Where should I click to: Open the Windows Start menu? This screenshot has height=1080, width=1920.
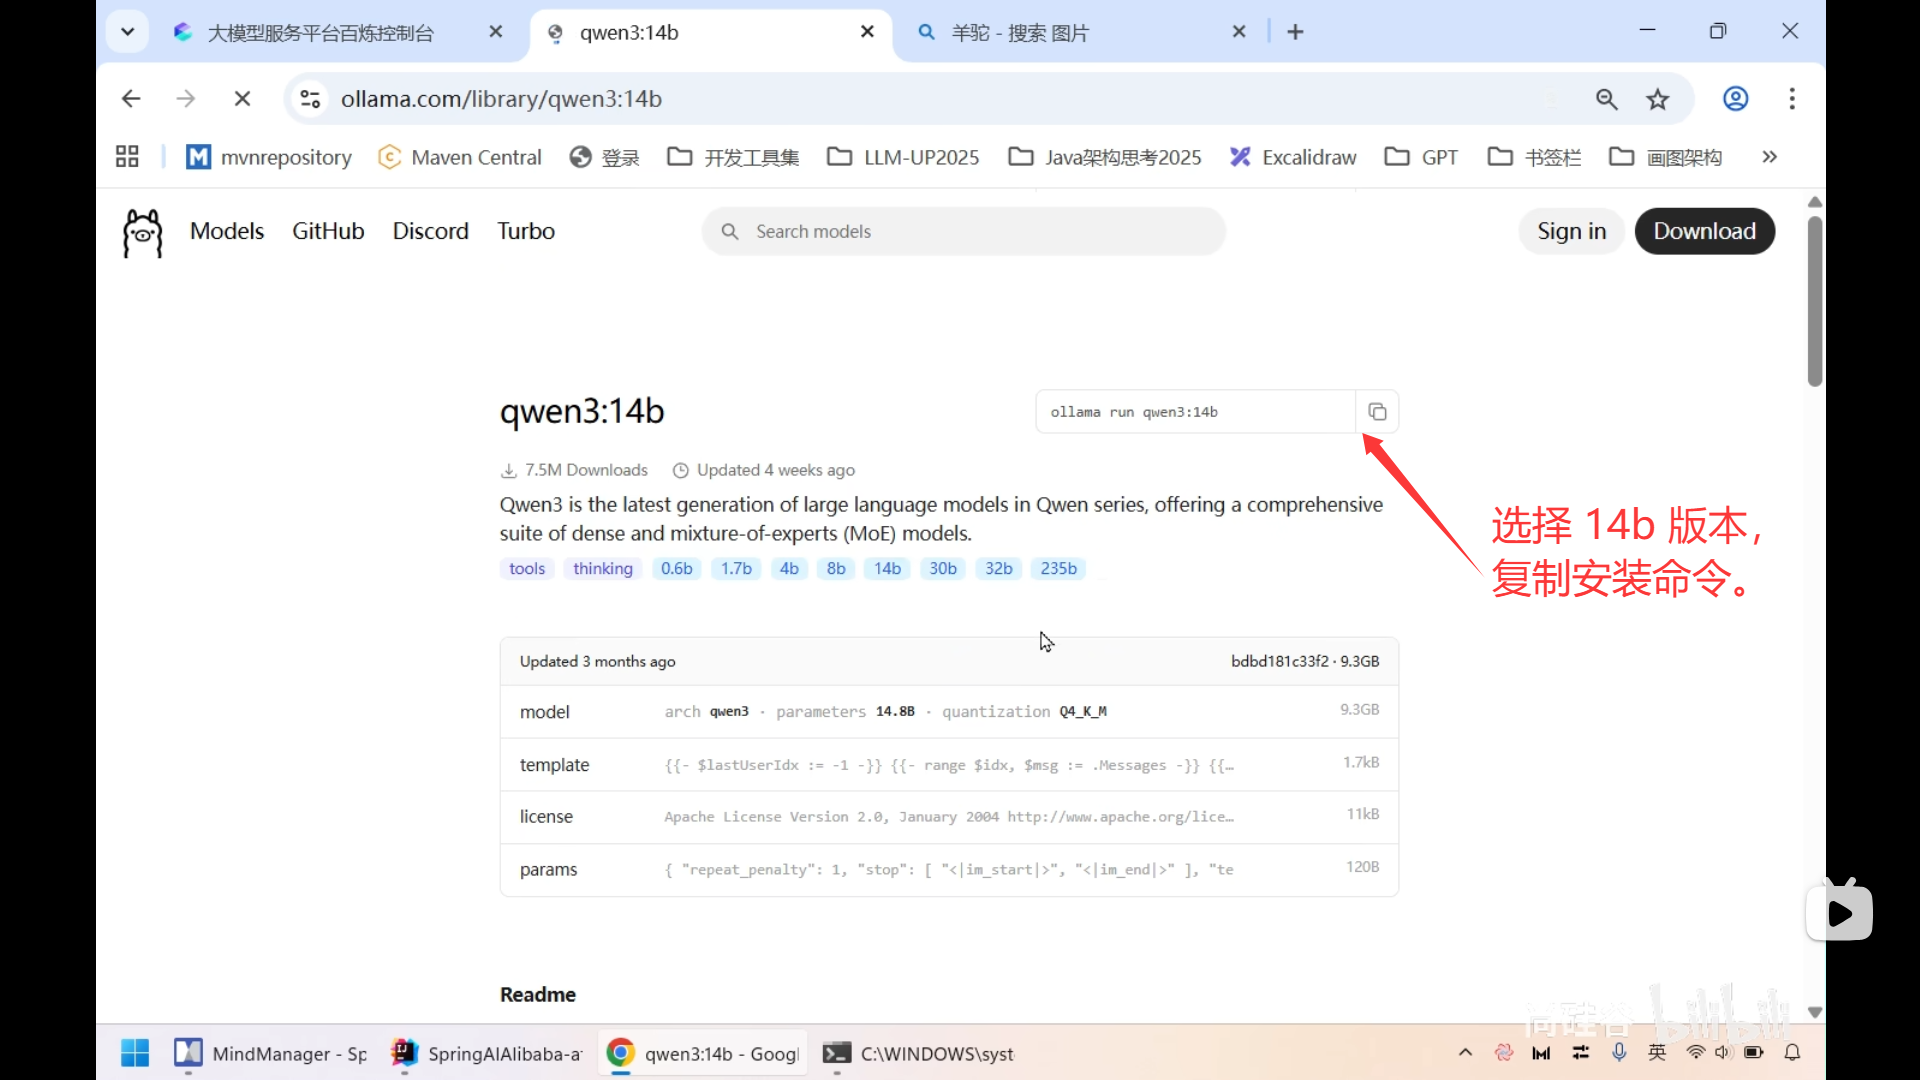point(135,1053)
